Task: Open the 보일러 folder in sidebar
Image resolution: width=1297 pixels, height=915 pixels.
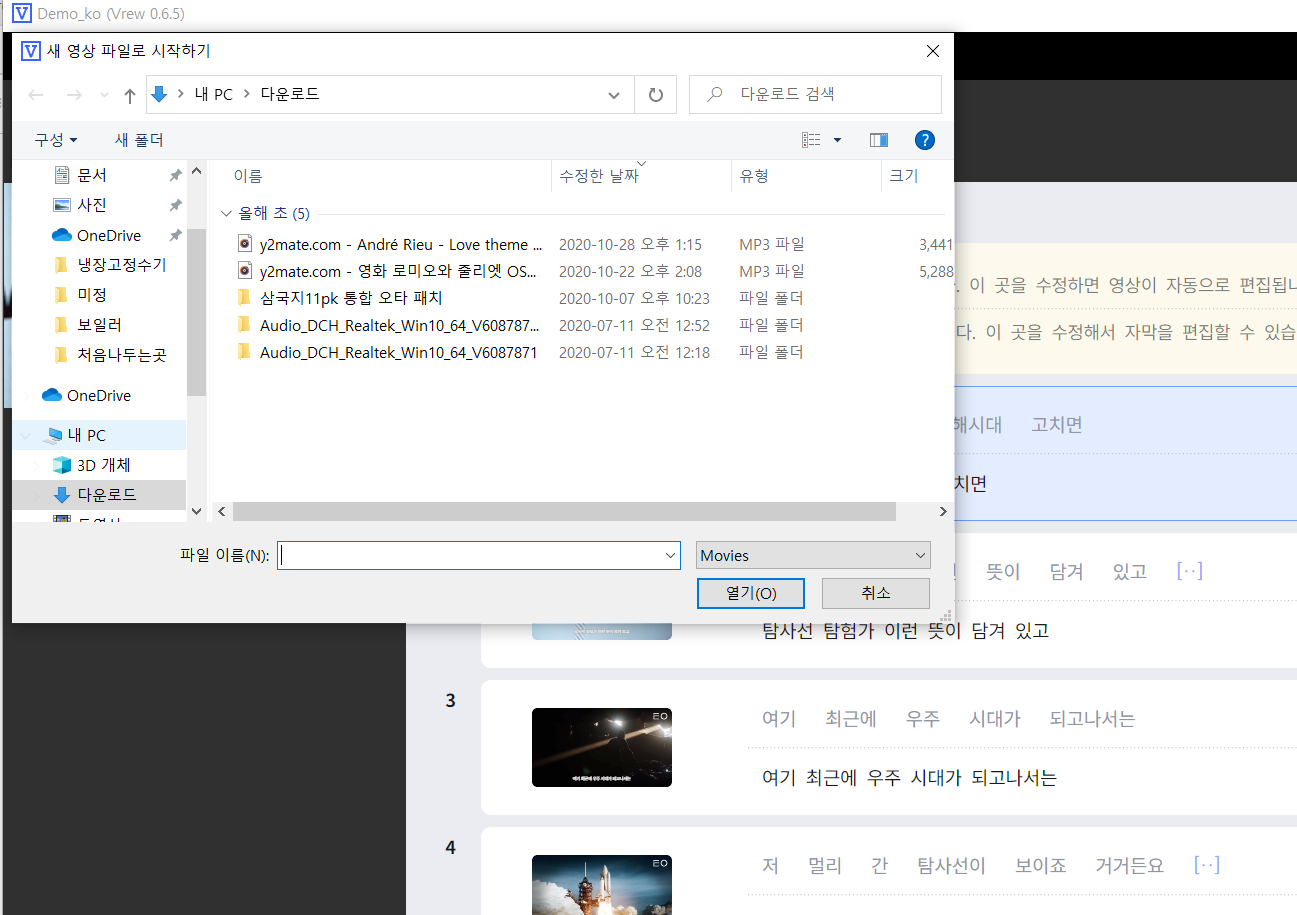Action: (99, 325)
